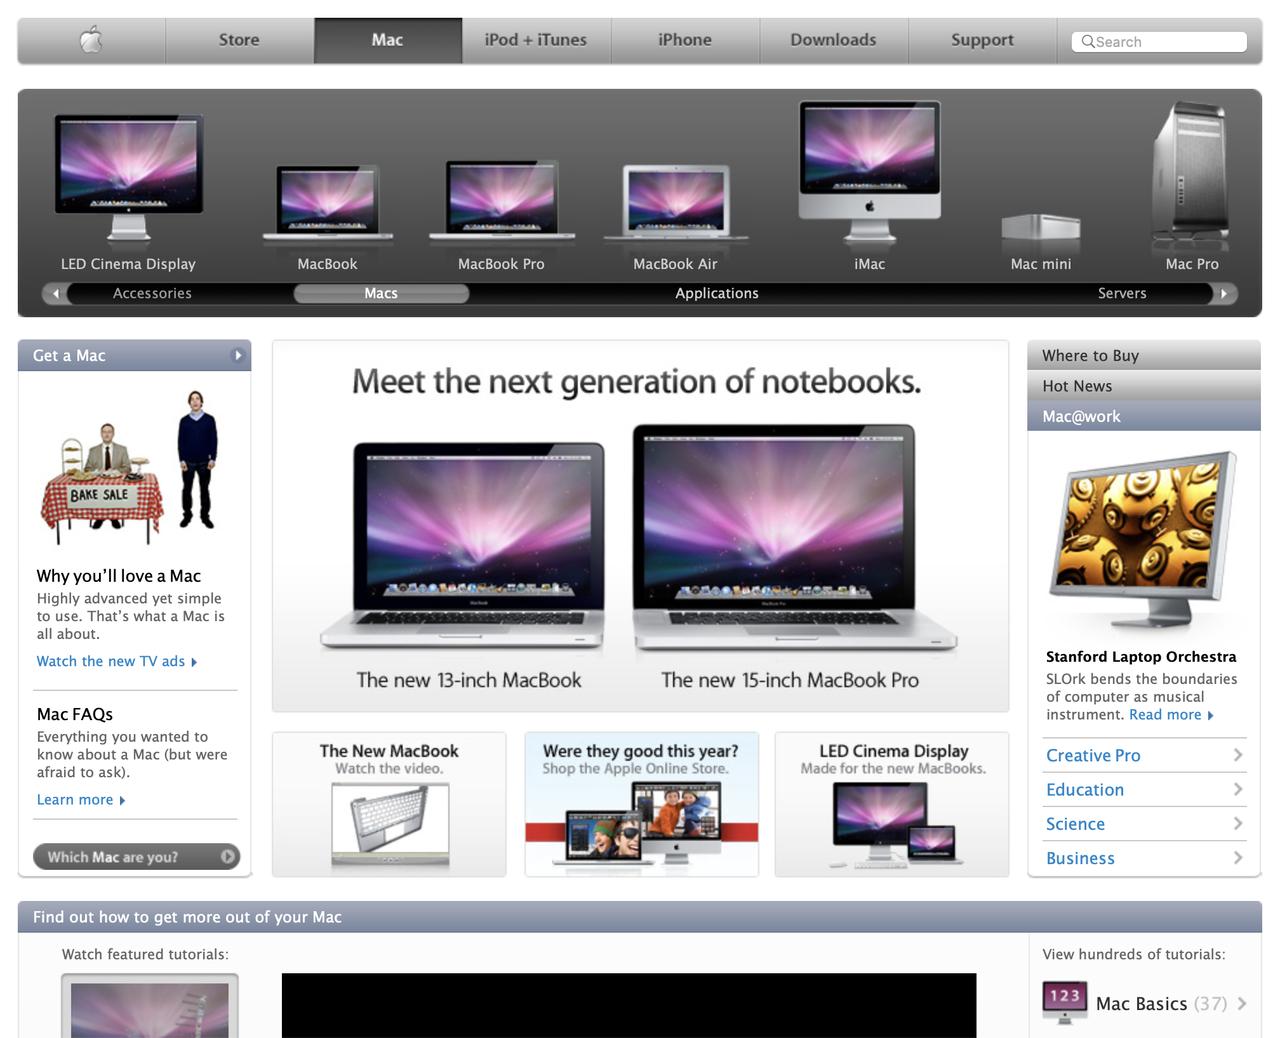Image resolution: width=1280 pixels, height=1038 pixels.
Task: Click Stanford Laptop Orchestra headline
Action: click(1141, 657)
